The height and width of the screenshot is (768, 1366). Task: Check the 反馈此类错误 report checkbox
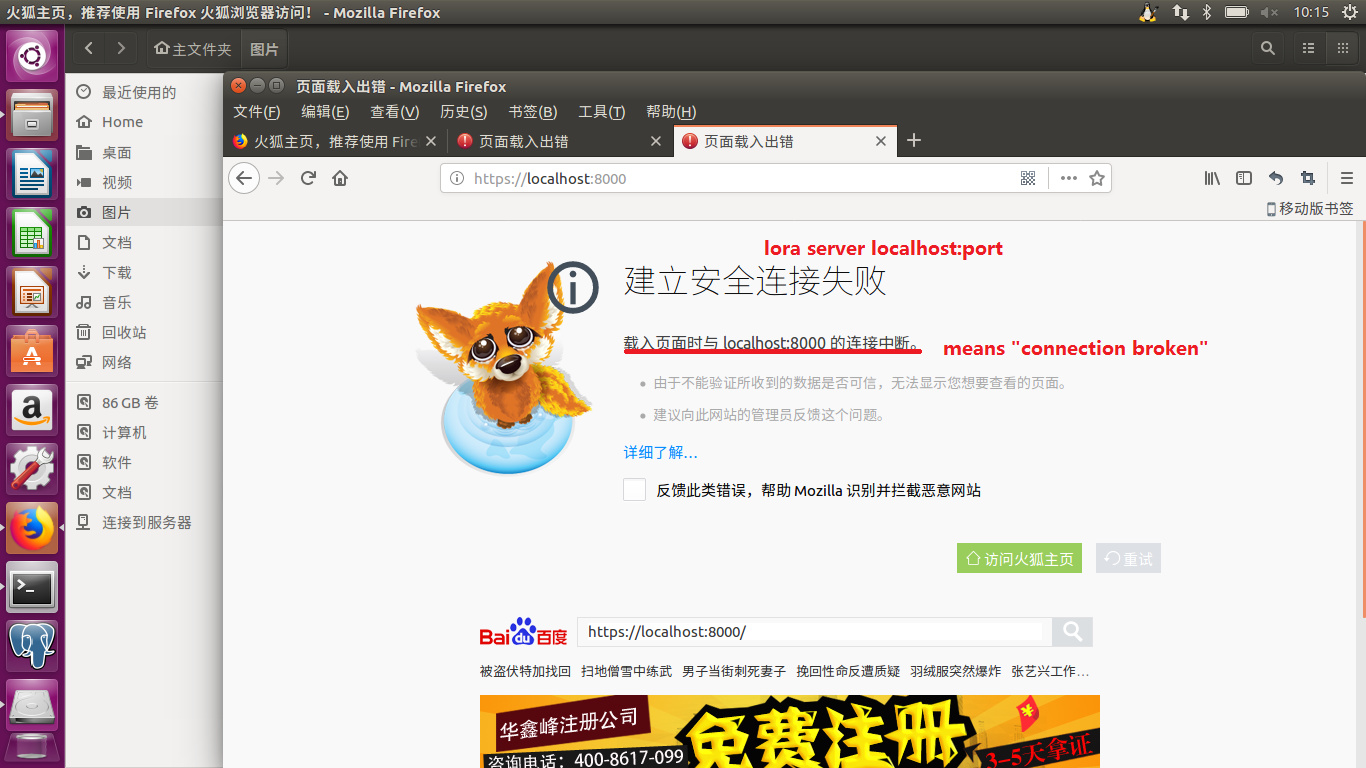(x=634, y=490)
